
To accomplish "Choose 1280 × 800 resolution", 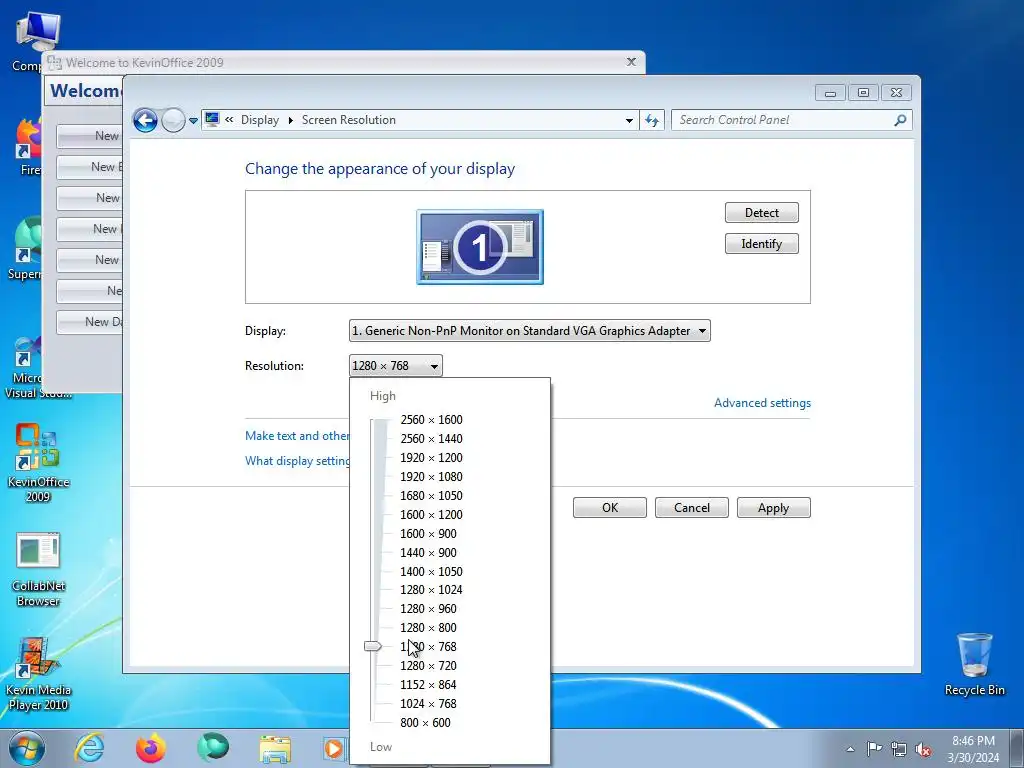I will [428, 628].
